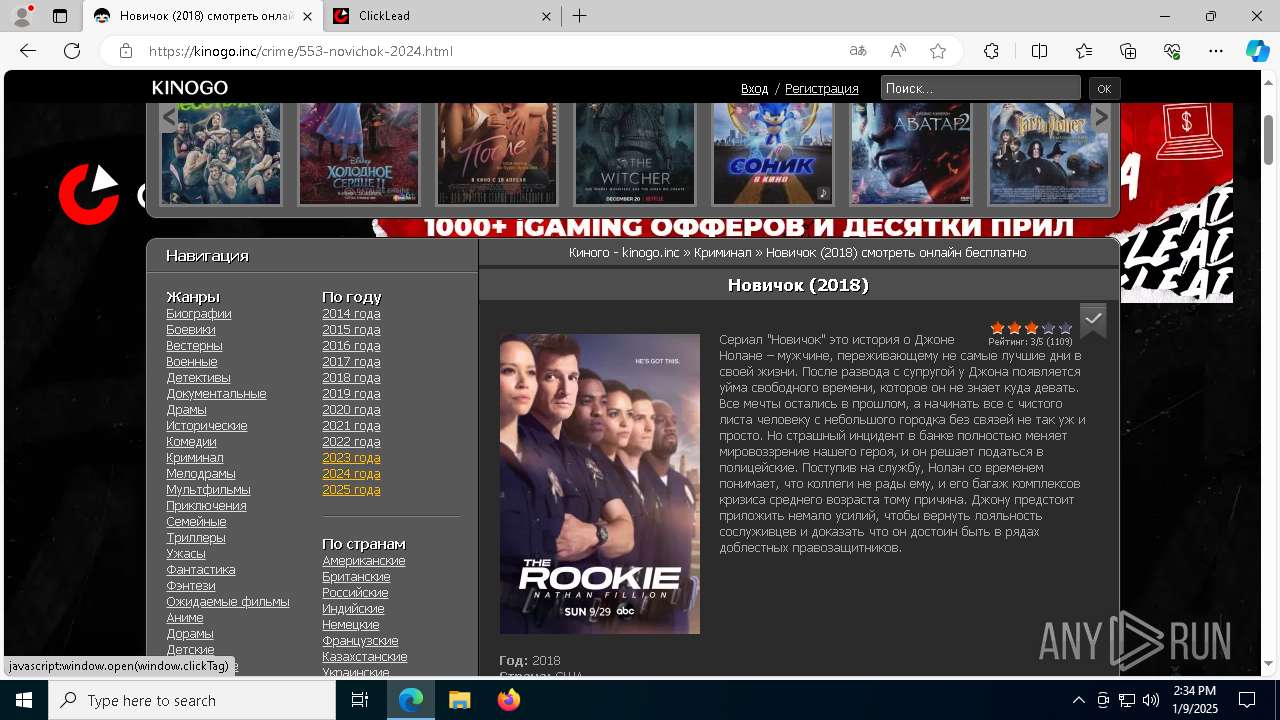Viewport: 1280px width, 720px height.
Task: Open the Фантастика genre link
Action: click(x=201, y=569)
